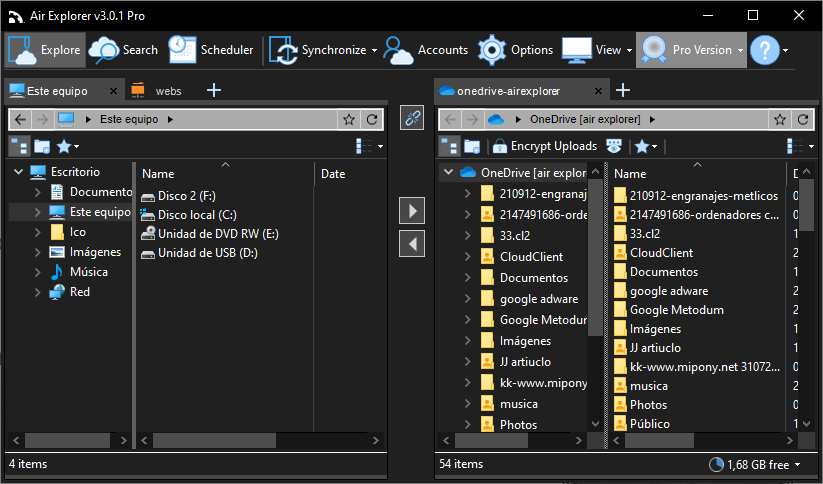The image size is (823, 484).
Task: Create new folder in OneDrive pane
Action: 472,146
